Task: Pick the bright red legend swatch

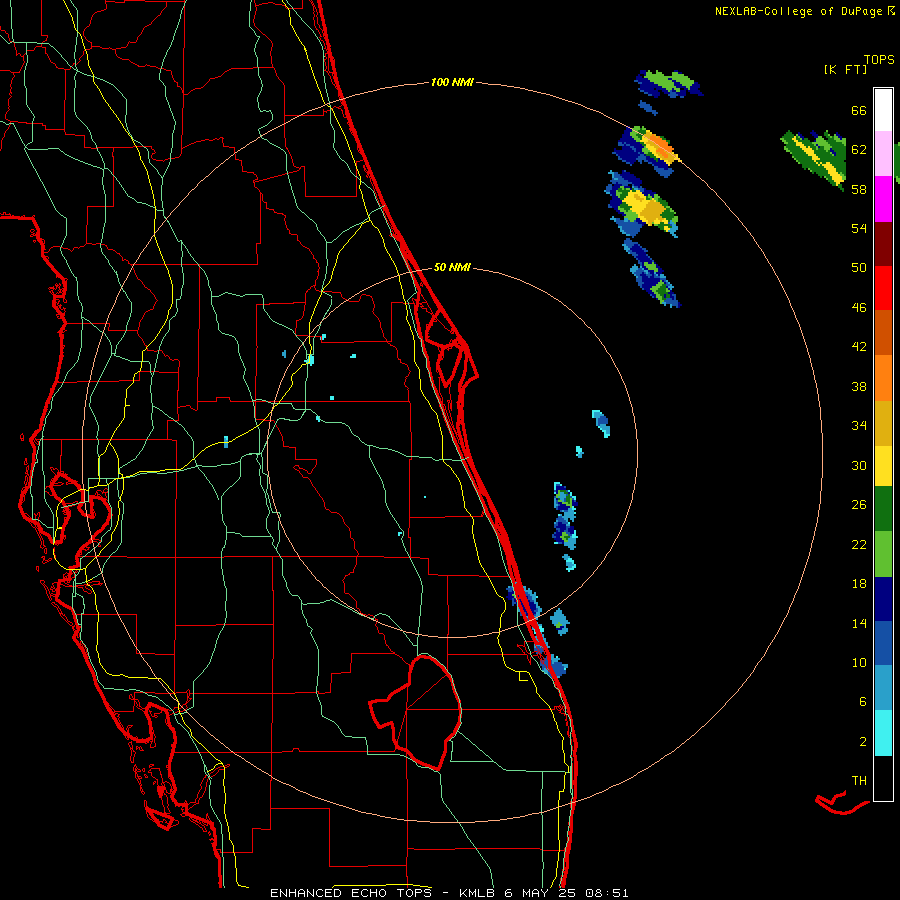Action: pos(883,288)
